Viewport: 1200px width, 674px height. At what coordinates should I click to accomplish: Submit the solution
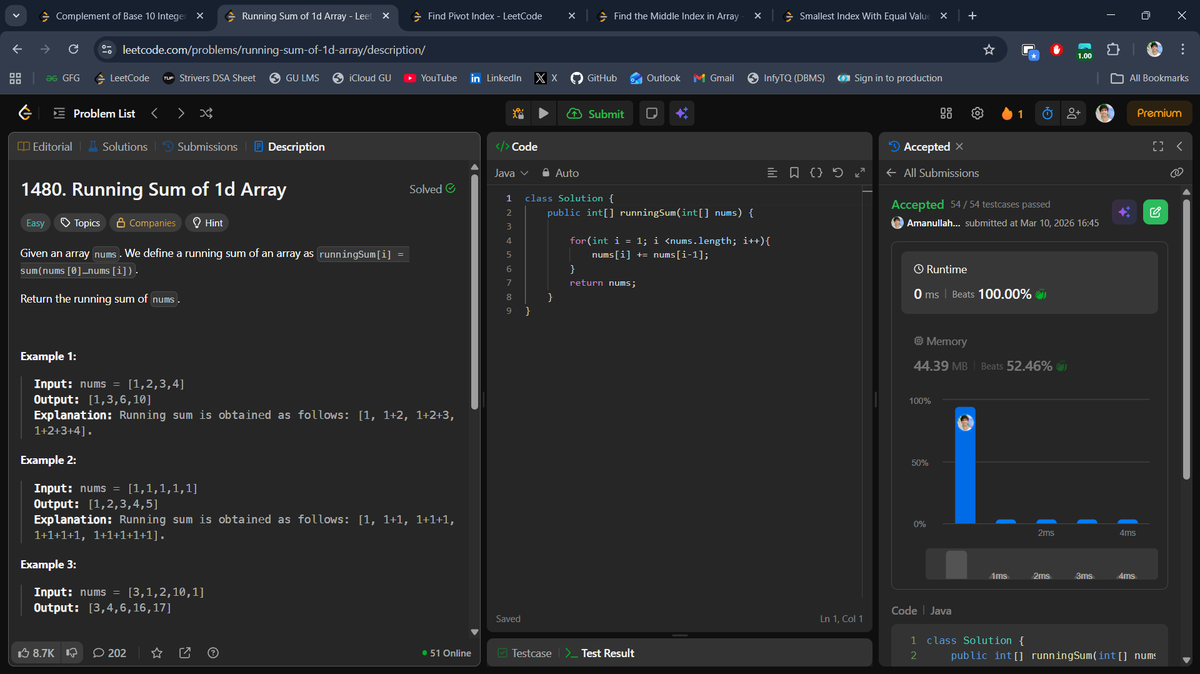[x=595, y=113]
